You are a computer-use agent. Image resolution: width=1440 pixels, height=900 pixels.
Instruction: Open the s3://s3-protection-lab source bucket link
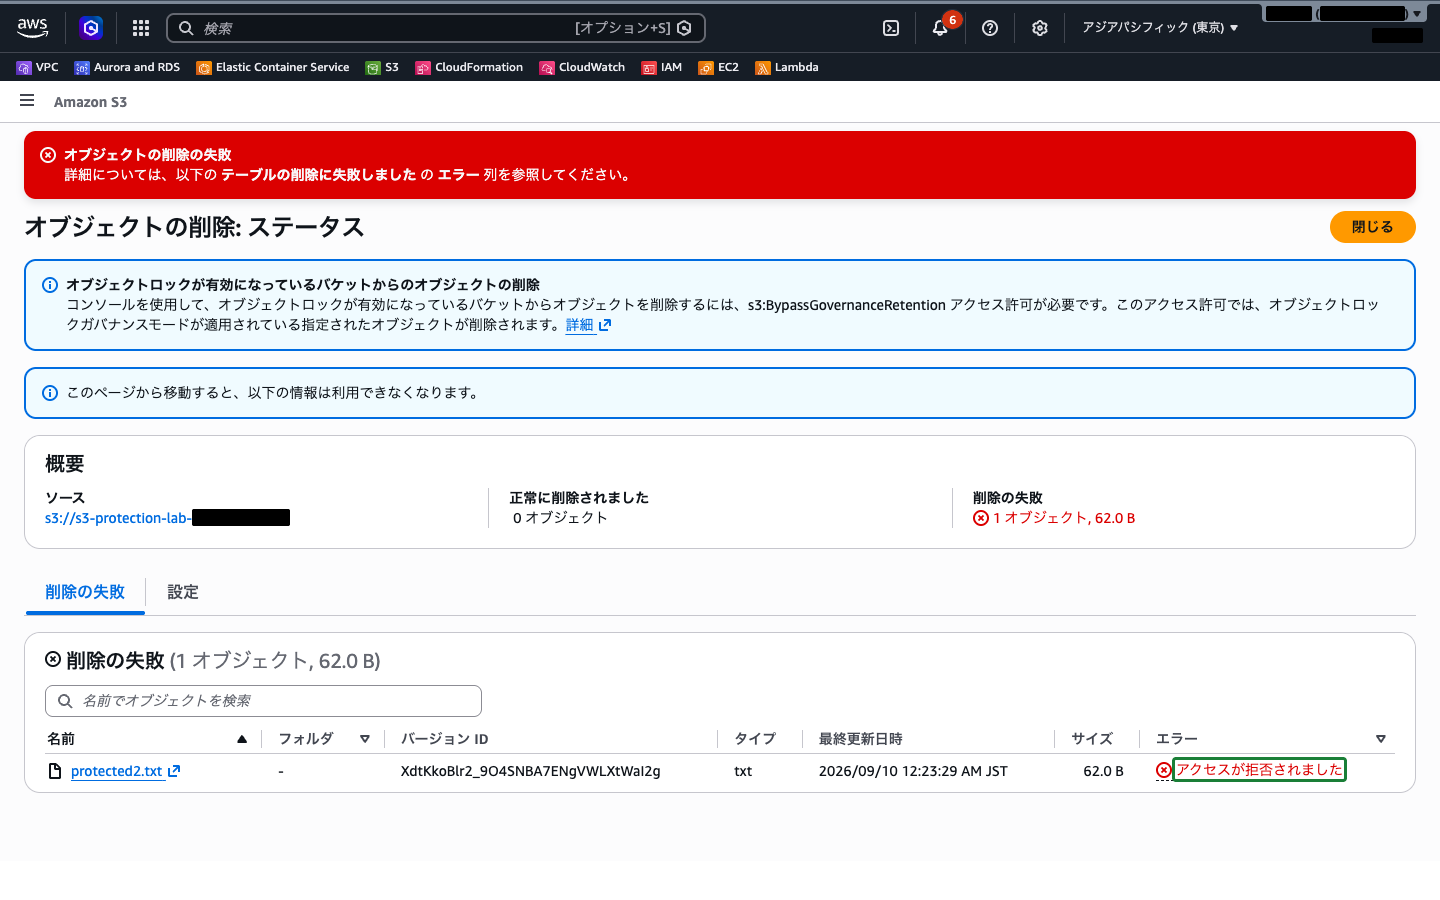(167, 518)
